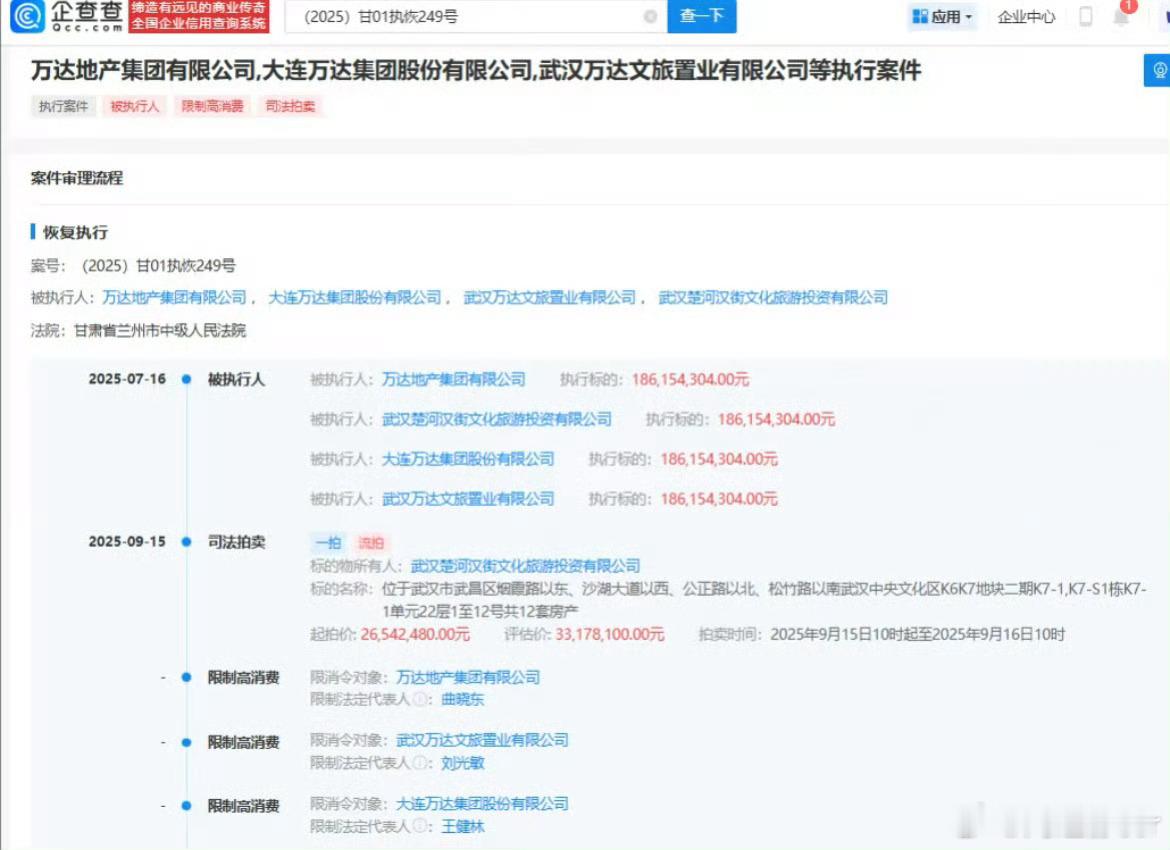Screen dimensions: 1170x850
Task: Expand the 应用 dropdown menu
Action: 942,16
